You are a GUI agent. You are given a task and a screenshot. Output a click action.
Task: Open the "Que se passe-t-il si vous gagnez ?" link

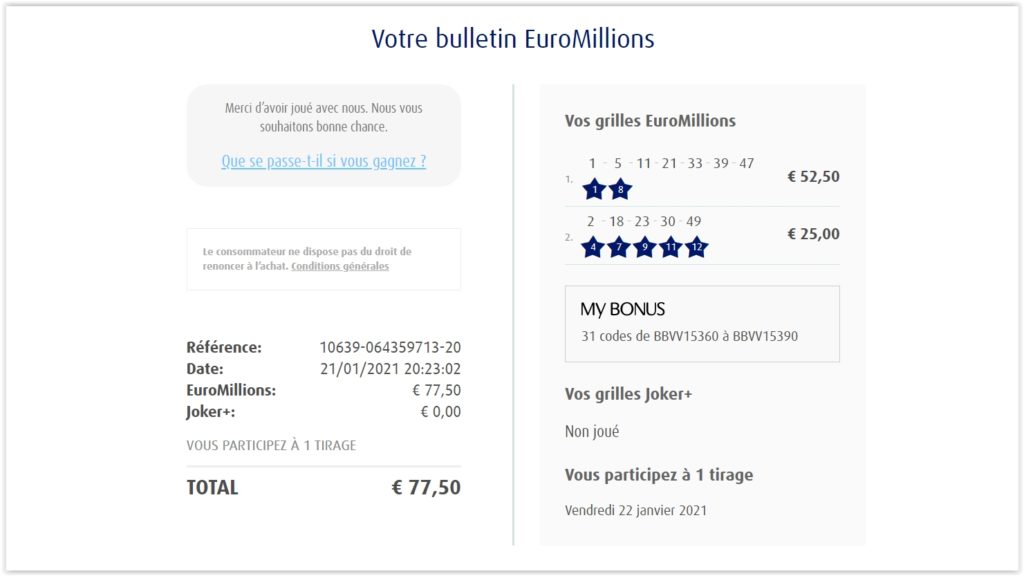pos(323,161)
